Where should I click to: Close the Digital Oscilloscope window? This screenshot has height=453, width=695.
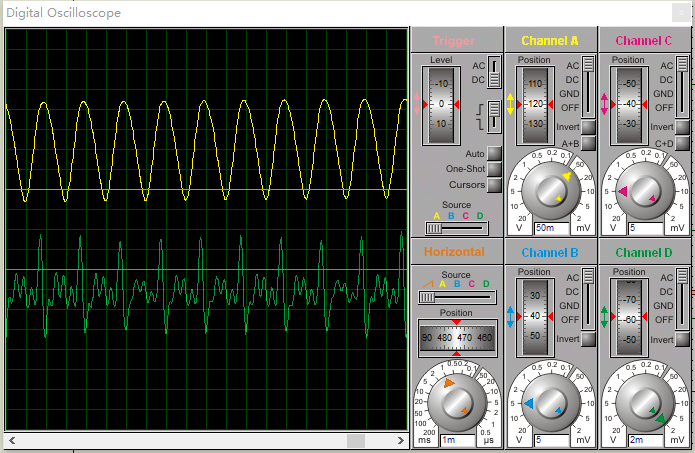tap(681, 12)
